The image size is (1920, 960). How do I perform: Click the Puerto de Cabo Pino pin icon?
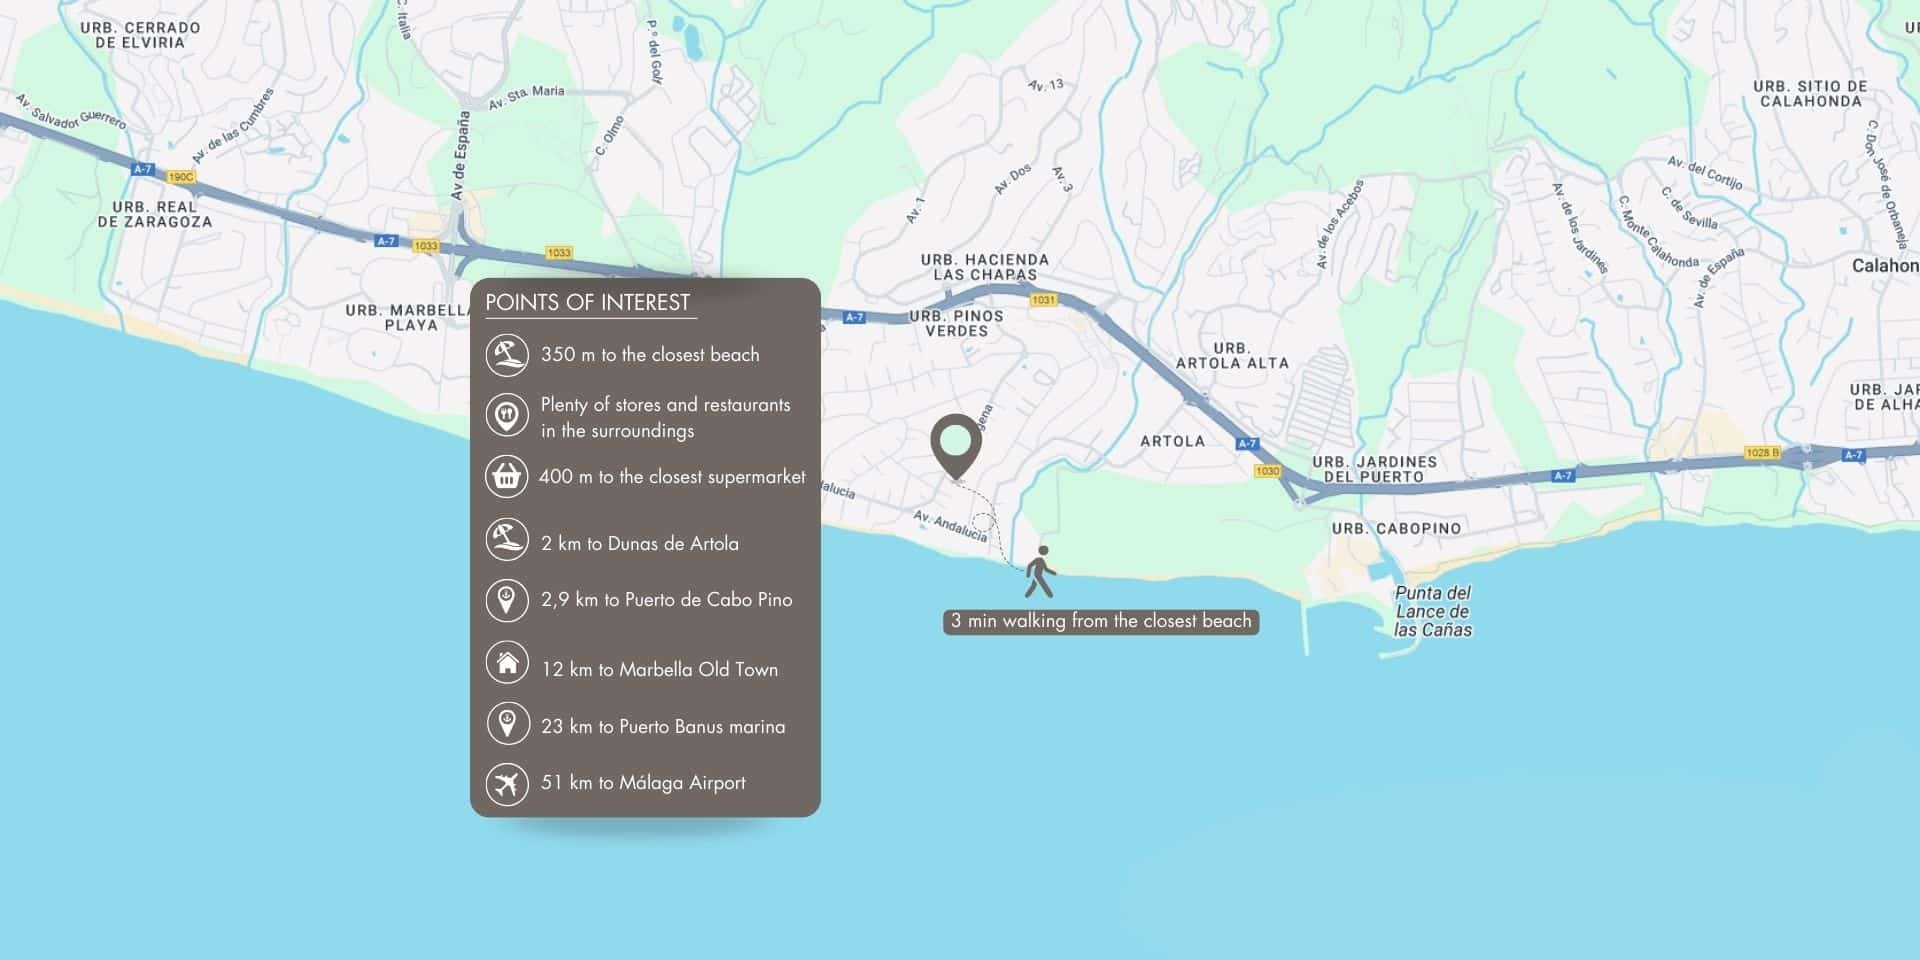[507, 600]
